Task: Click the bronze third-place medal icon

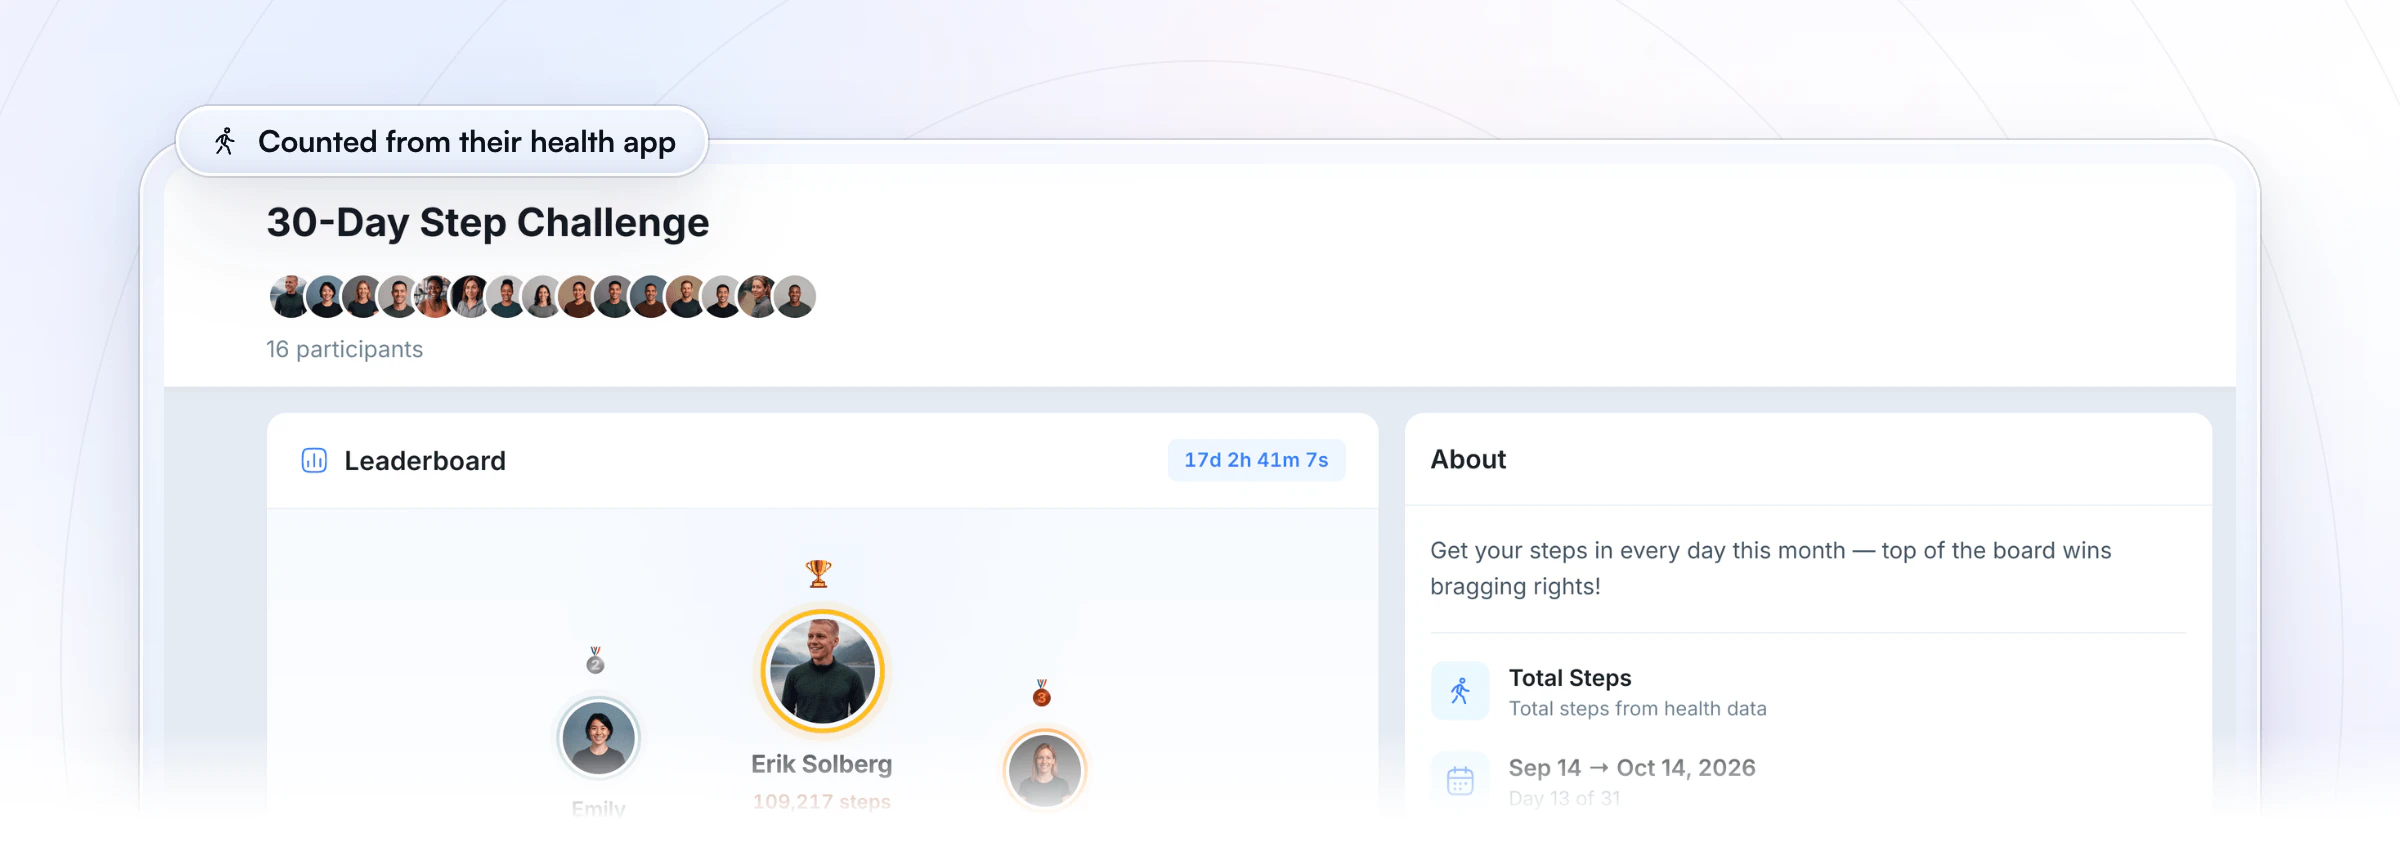Action: pos(1042,693)
